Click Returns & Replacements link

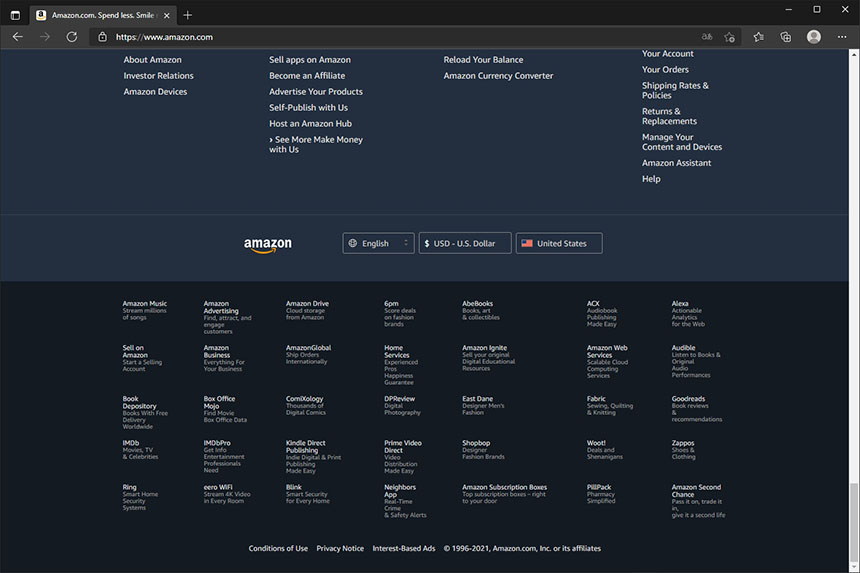669,116
